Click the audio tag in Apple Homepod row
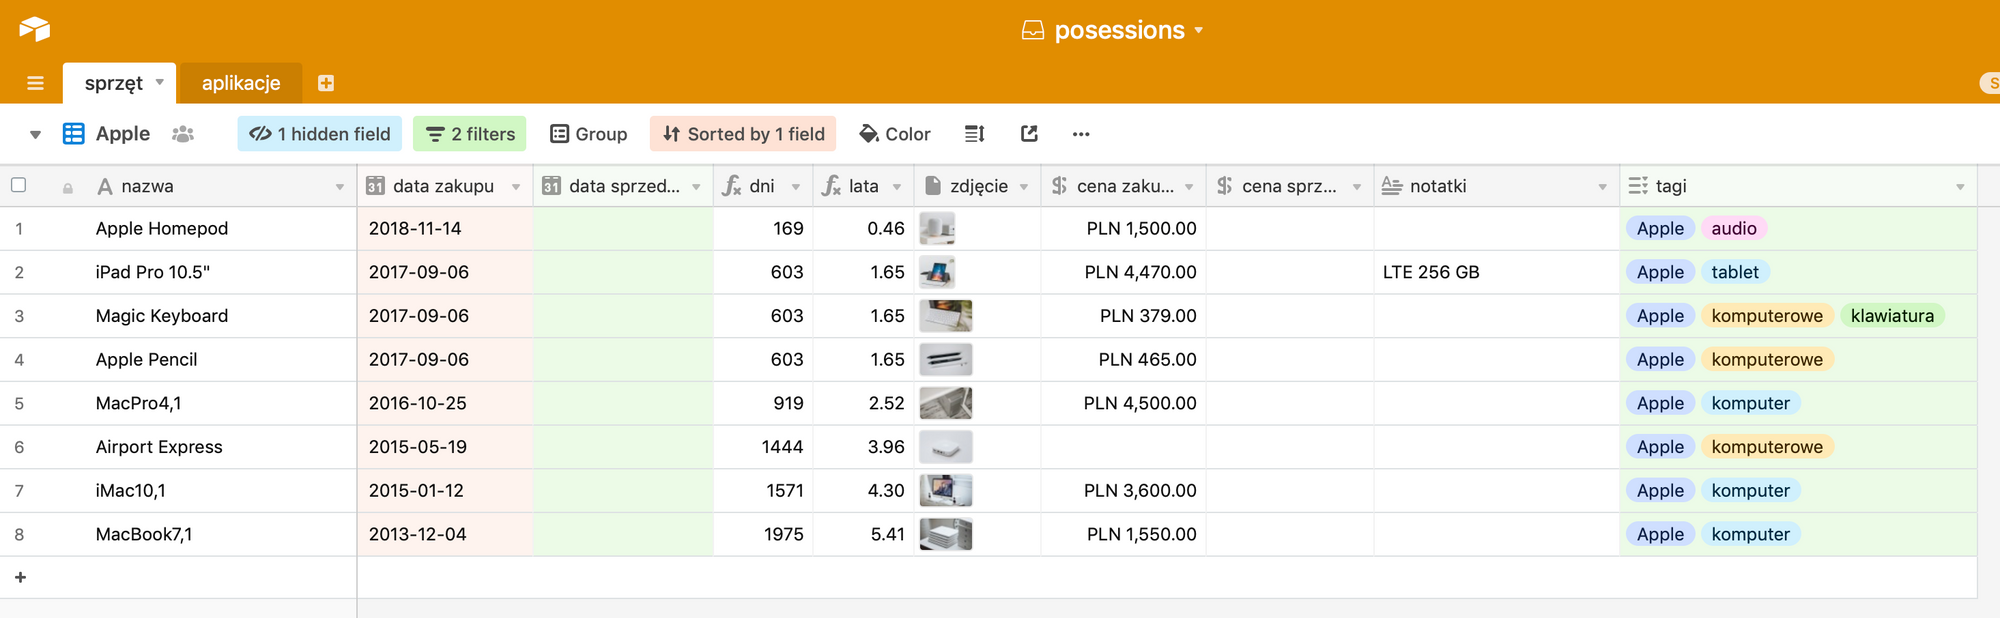 [x=1734, y=228]
